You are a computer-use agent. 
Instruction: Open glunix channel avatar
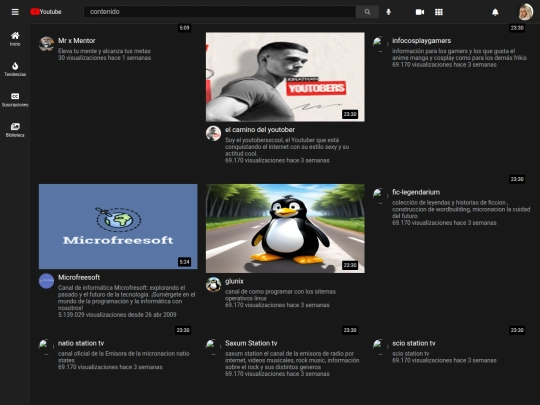tap(214, 284)
